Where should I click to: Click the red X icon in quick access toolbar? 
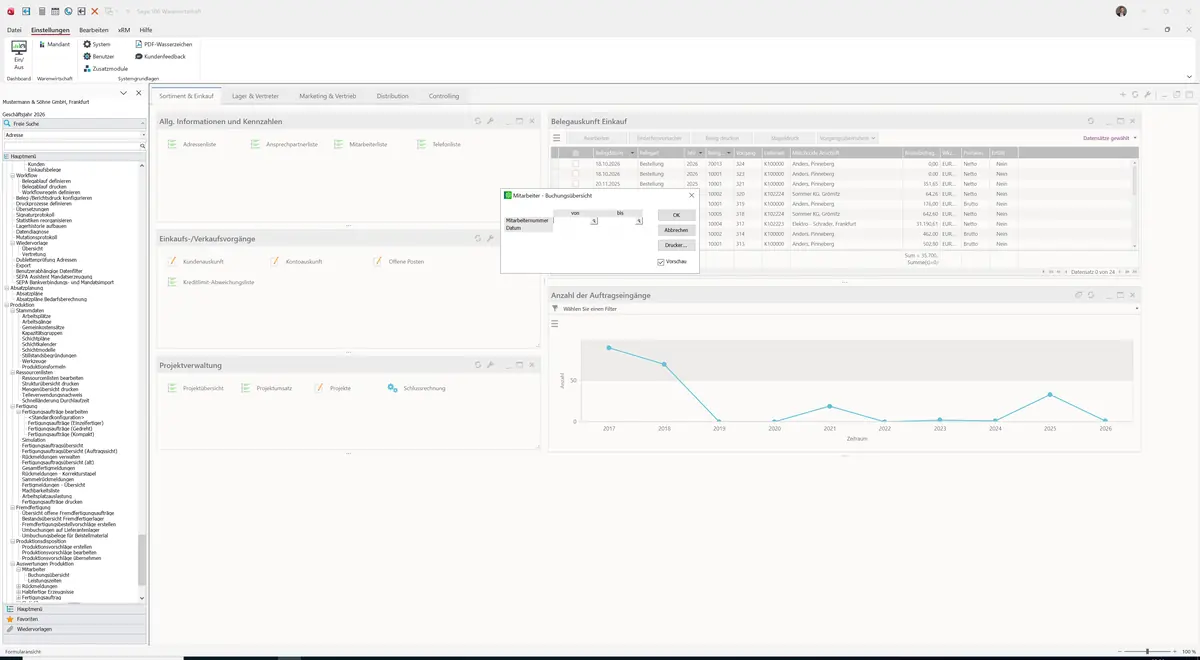[94, 11]
